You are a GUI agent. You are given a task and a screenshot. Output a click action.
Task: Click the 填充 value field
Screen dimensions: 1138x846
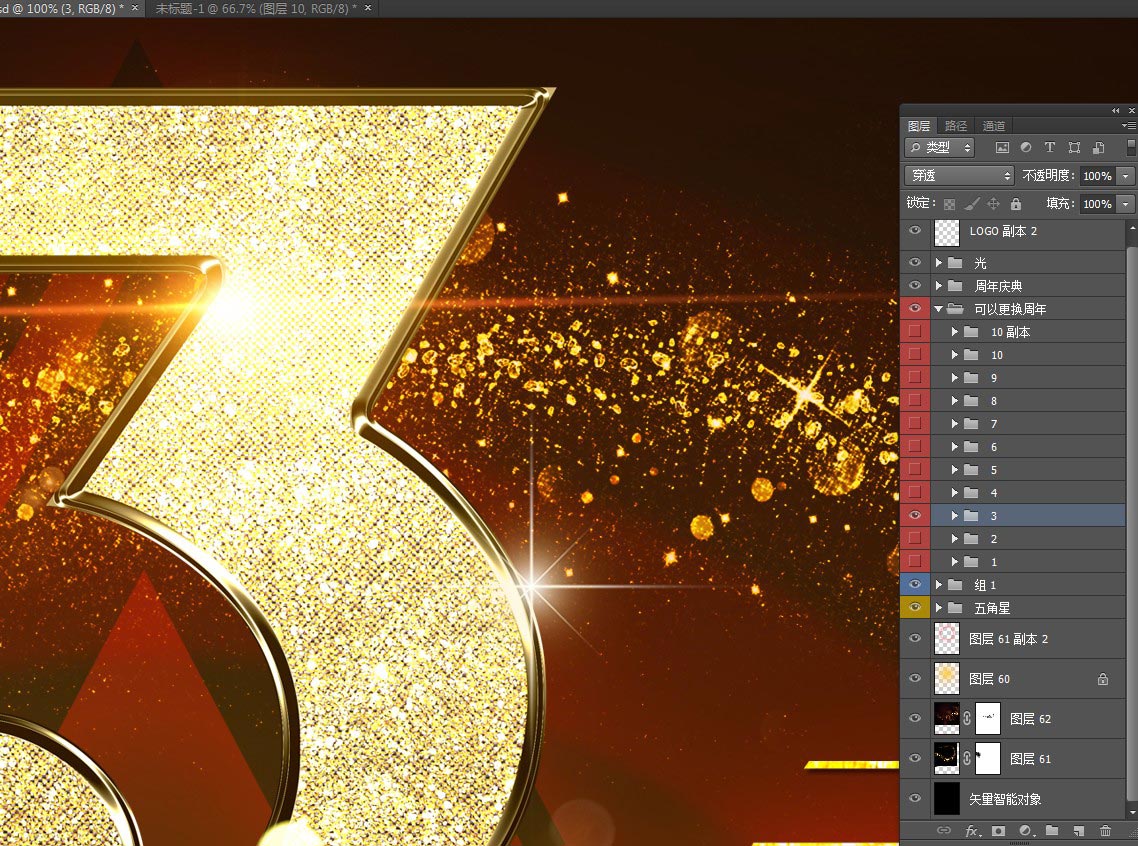click(1097, 204)
